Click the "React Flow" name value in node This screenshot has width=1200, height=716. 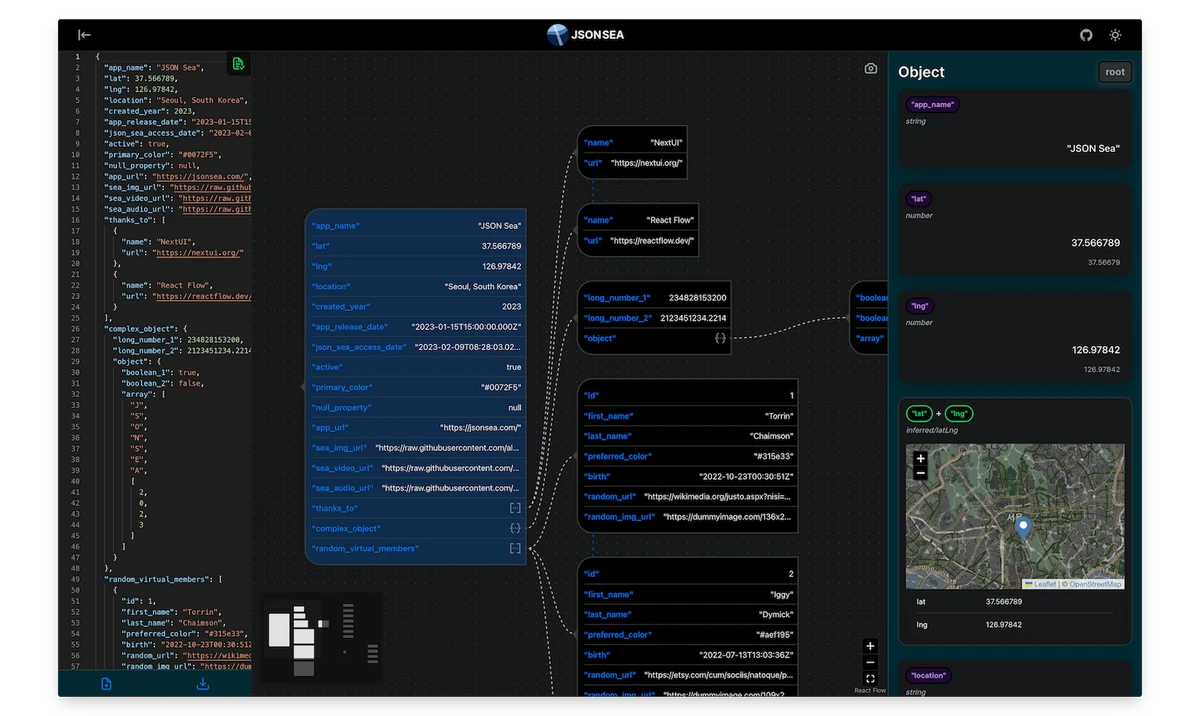tap(670, 220)
